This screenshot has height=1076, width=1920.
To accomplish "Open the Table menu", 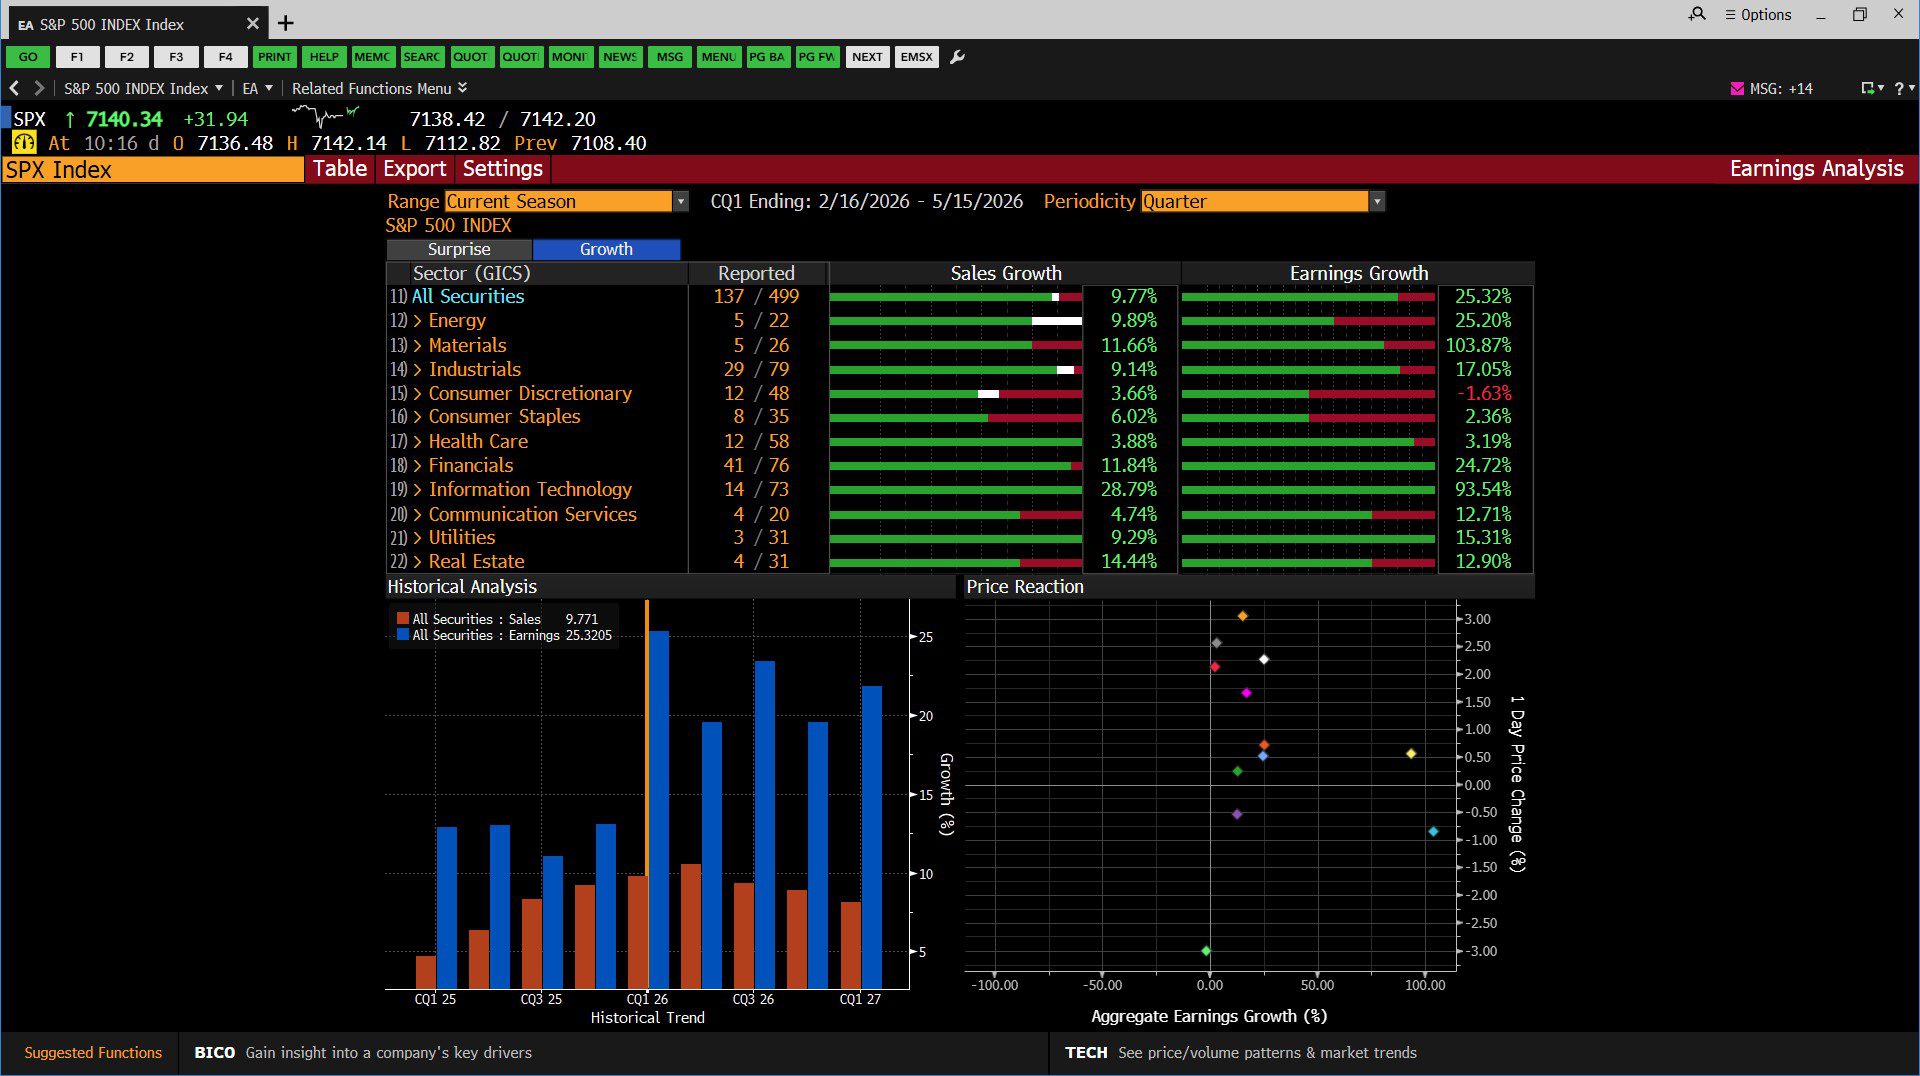I will click(340, 169).
